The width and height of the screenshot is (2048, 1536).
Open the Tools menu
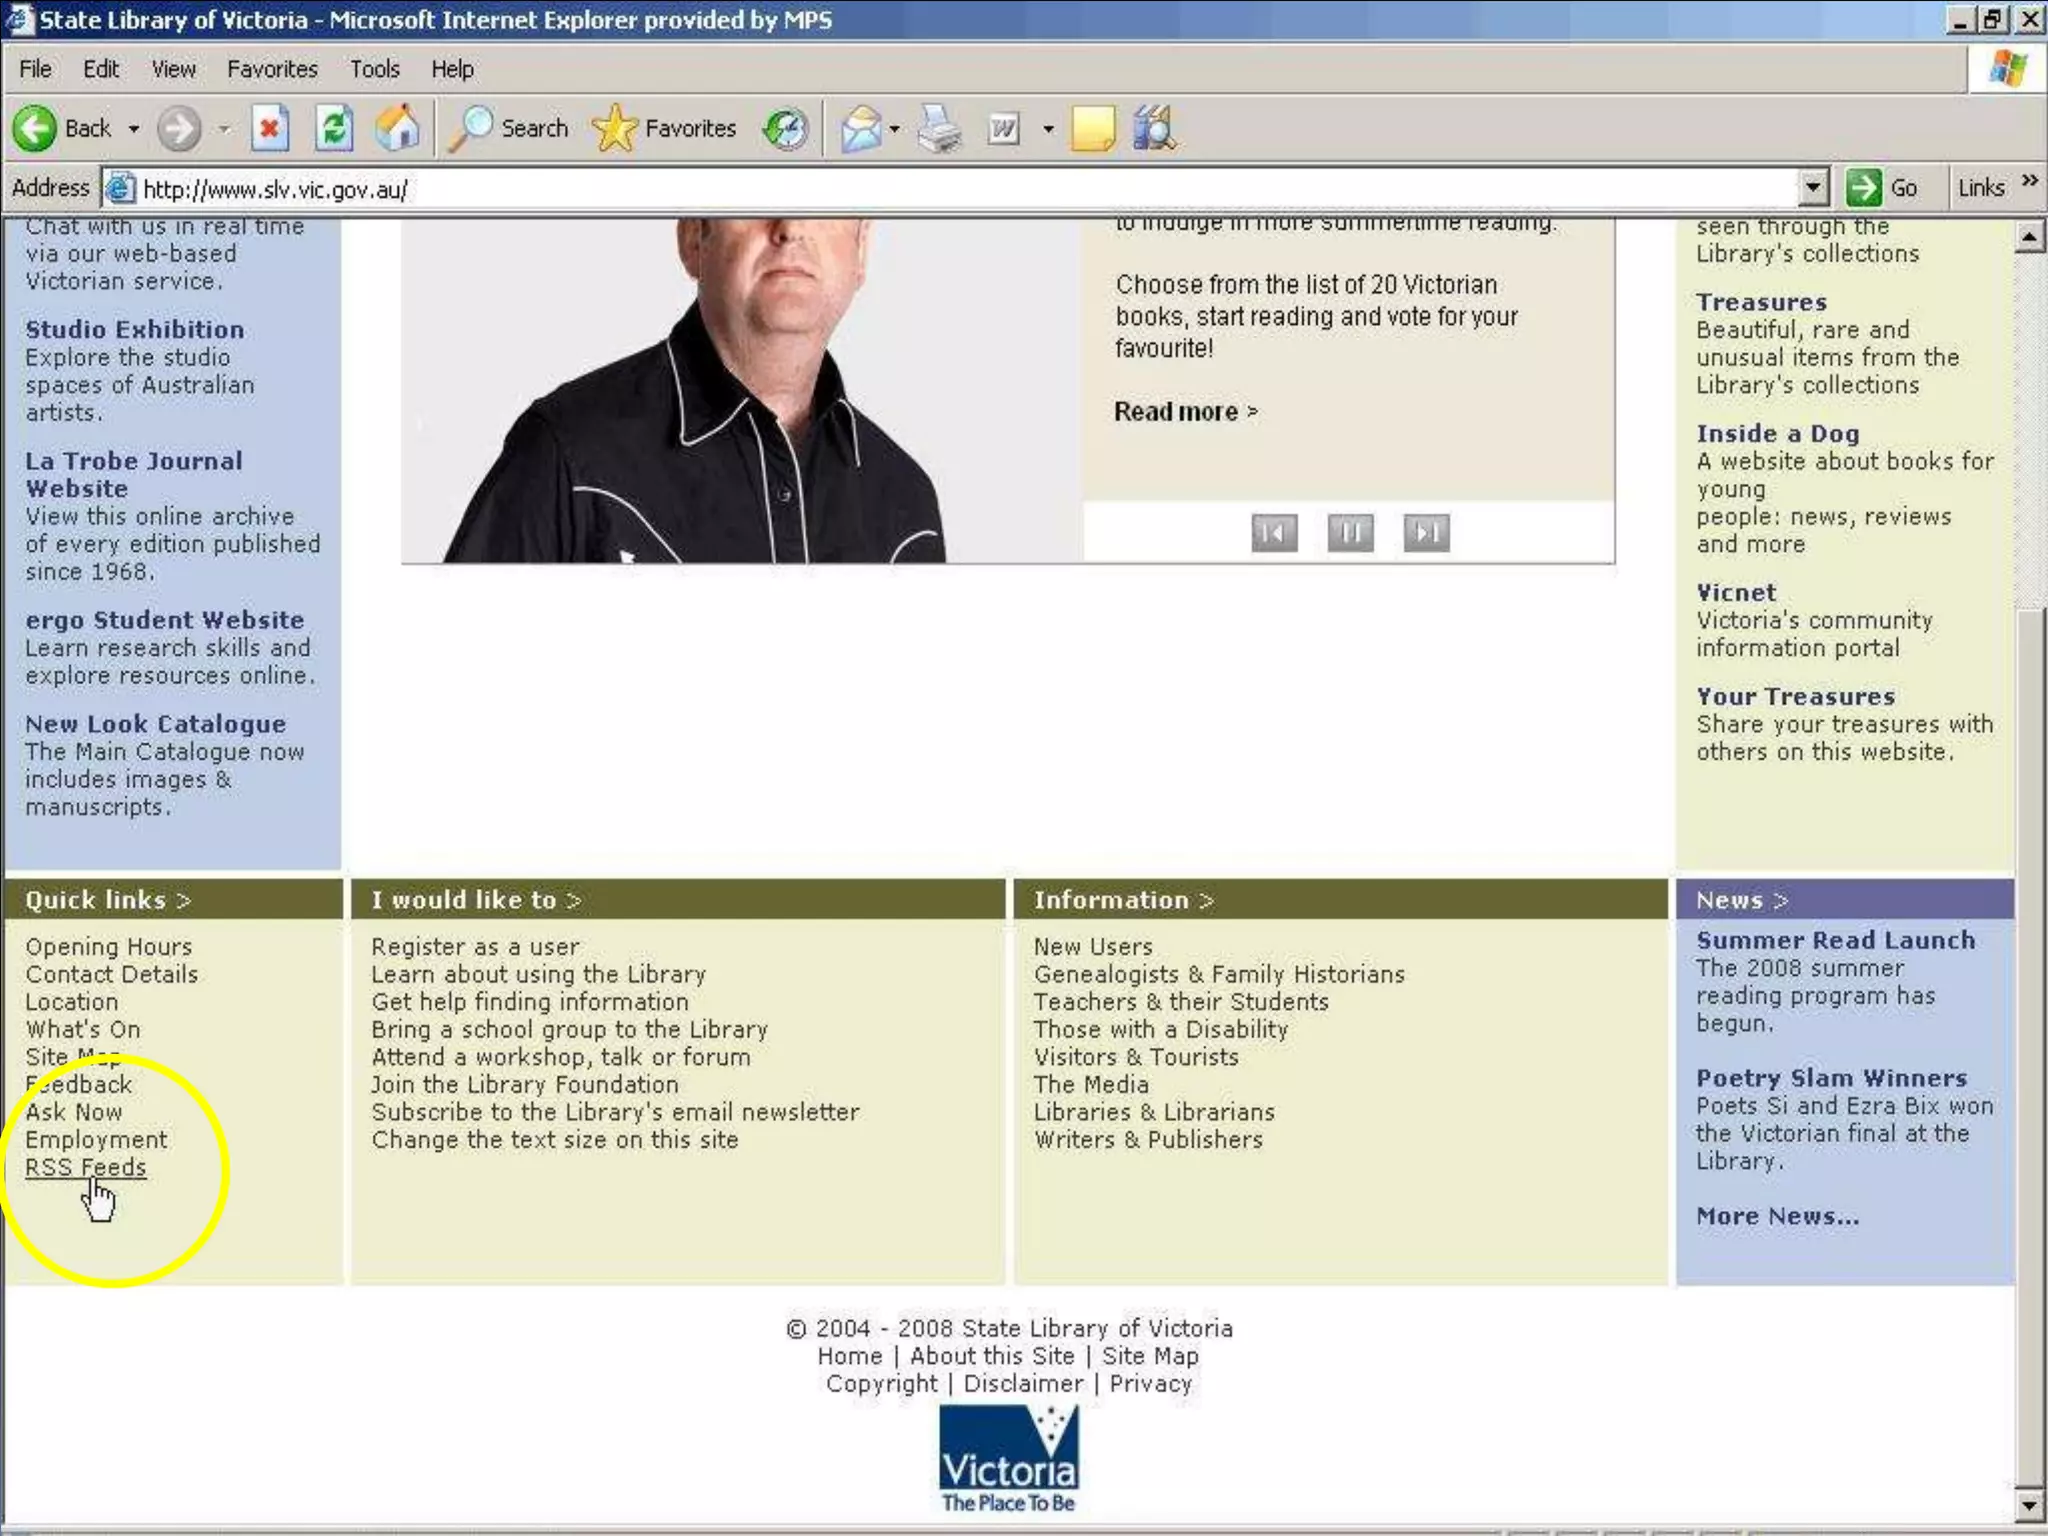(374, 69)
